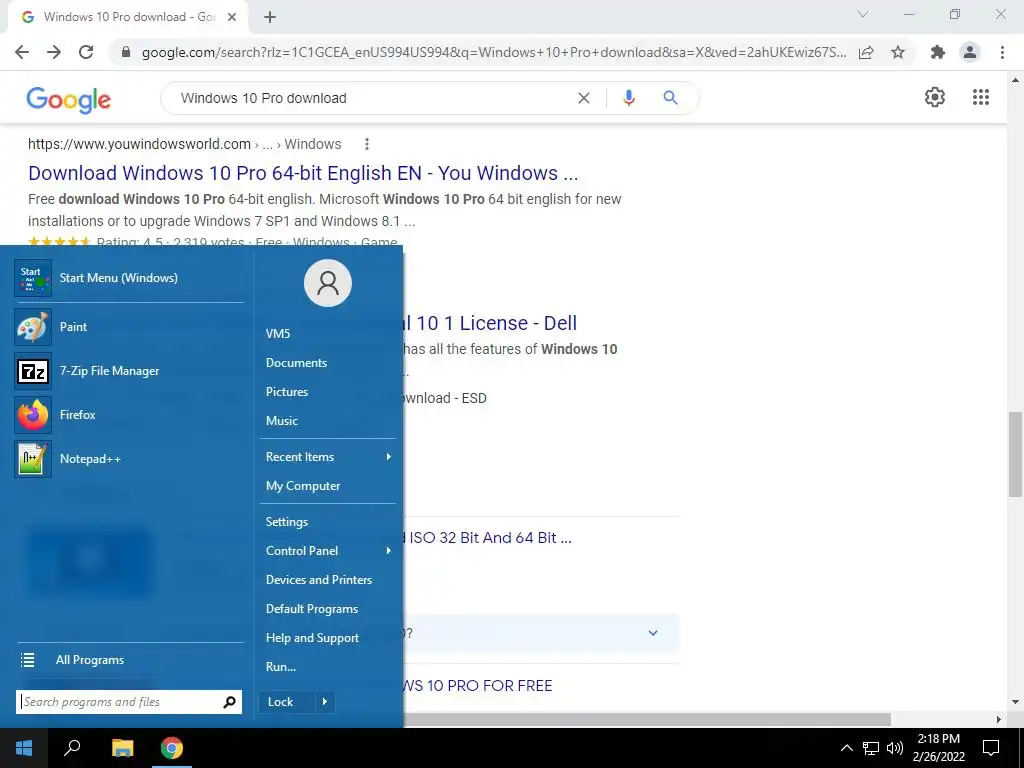Lock the computer

coord(287,702)
